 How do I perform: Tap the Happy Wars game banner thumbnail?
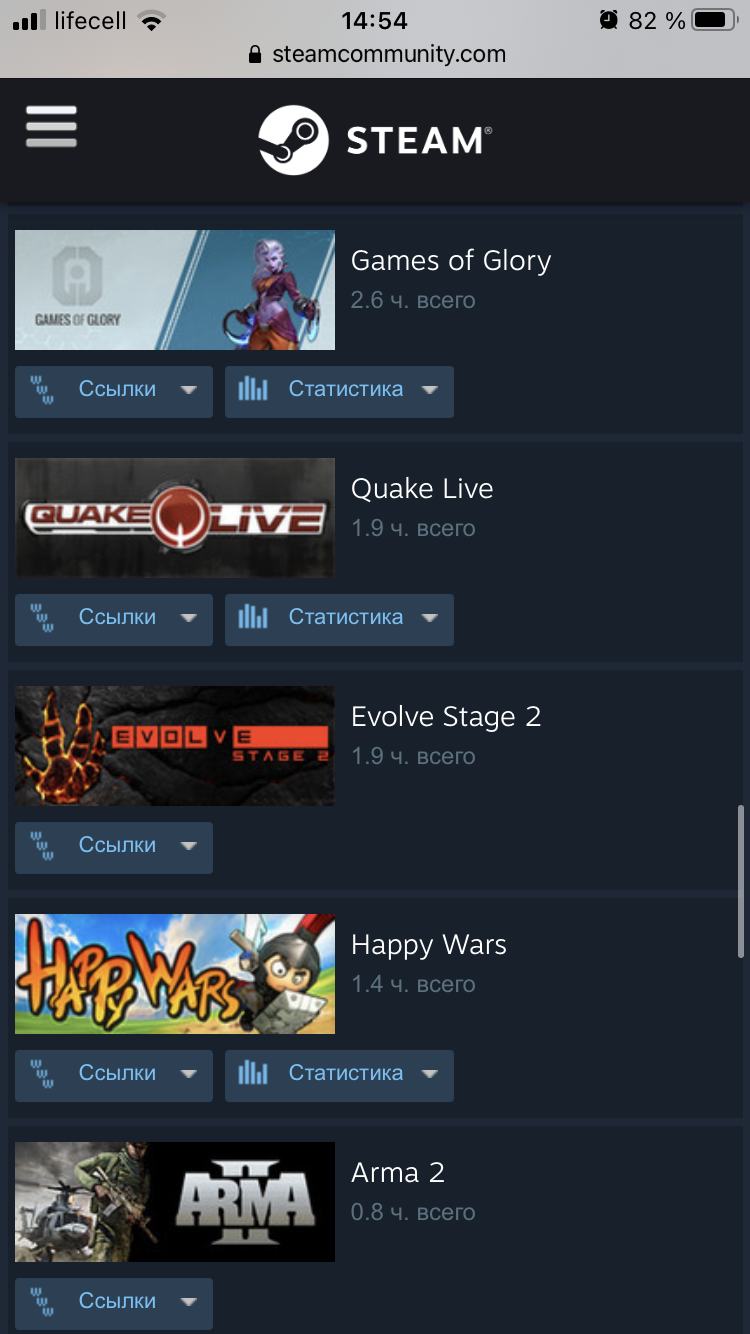175,974
